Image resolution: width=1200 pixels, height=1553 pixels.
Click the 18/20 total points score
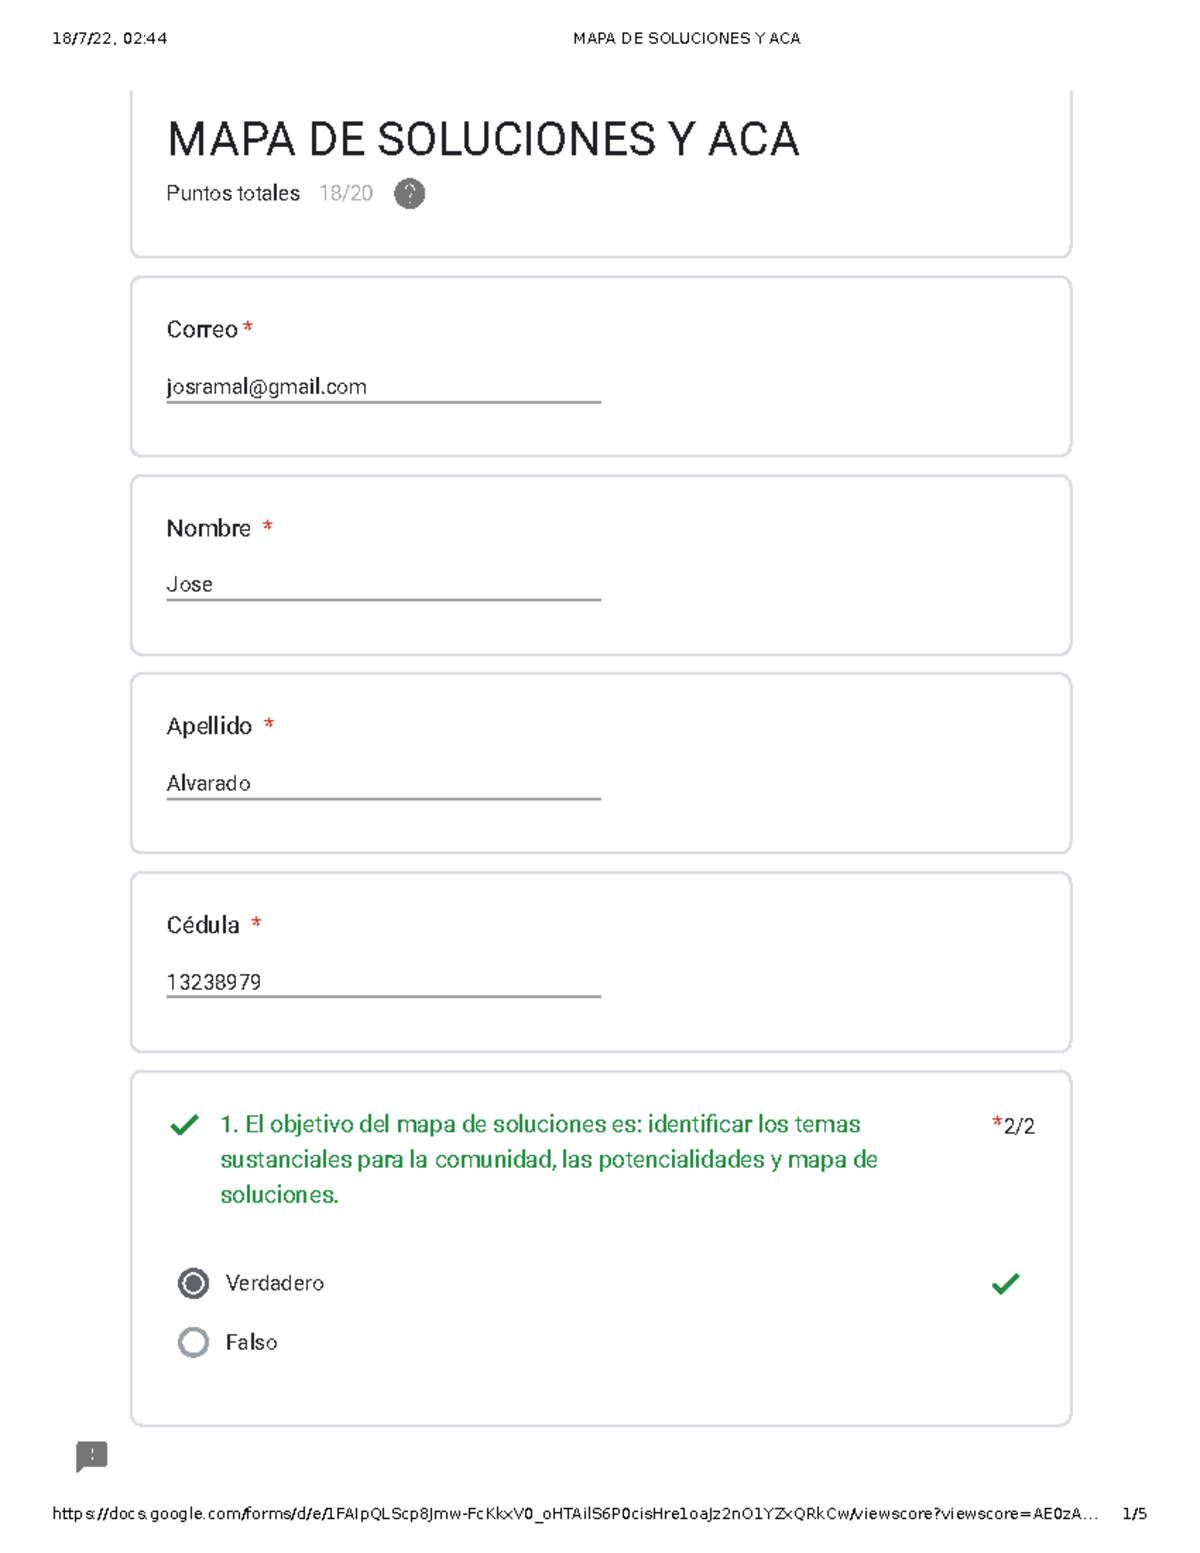click(x=346, y=194)
